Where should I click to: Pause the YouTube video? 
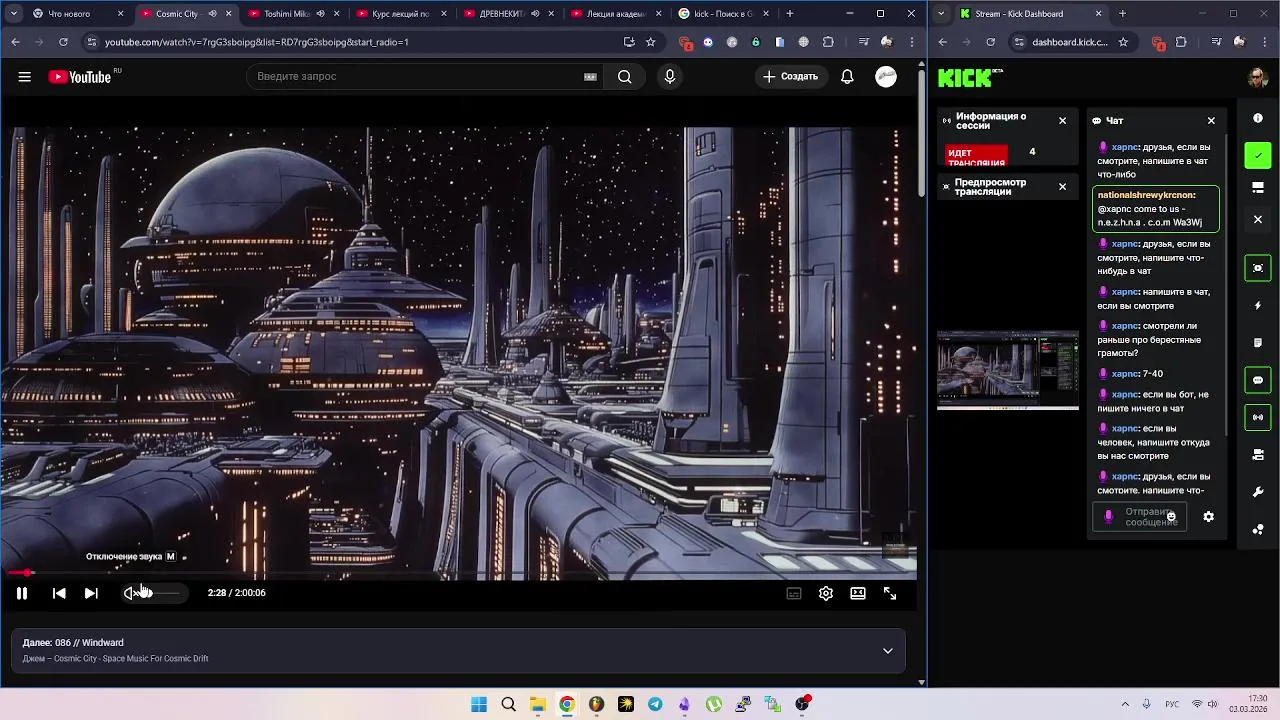21,593
